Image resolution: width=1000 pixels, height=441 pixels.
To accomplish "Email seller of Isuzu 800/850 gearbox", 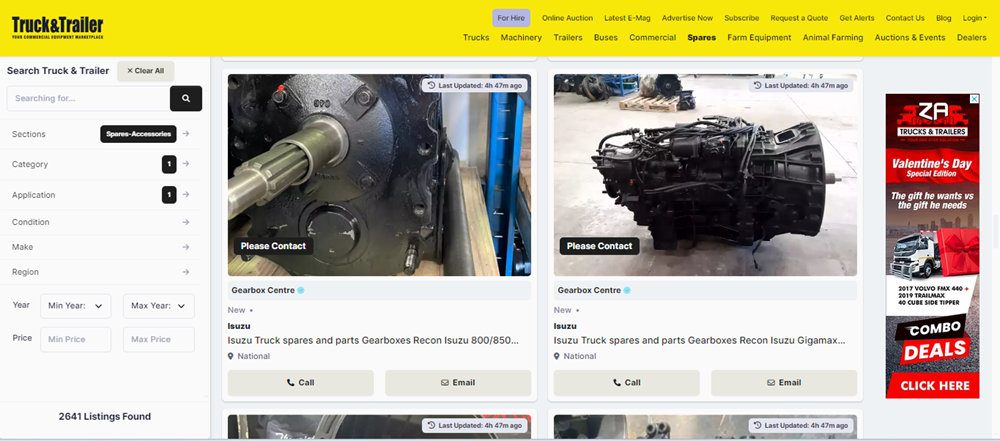I will (x=458, y=383).
